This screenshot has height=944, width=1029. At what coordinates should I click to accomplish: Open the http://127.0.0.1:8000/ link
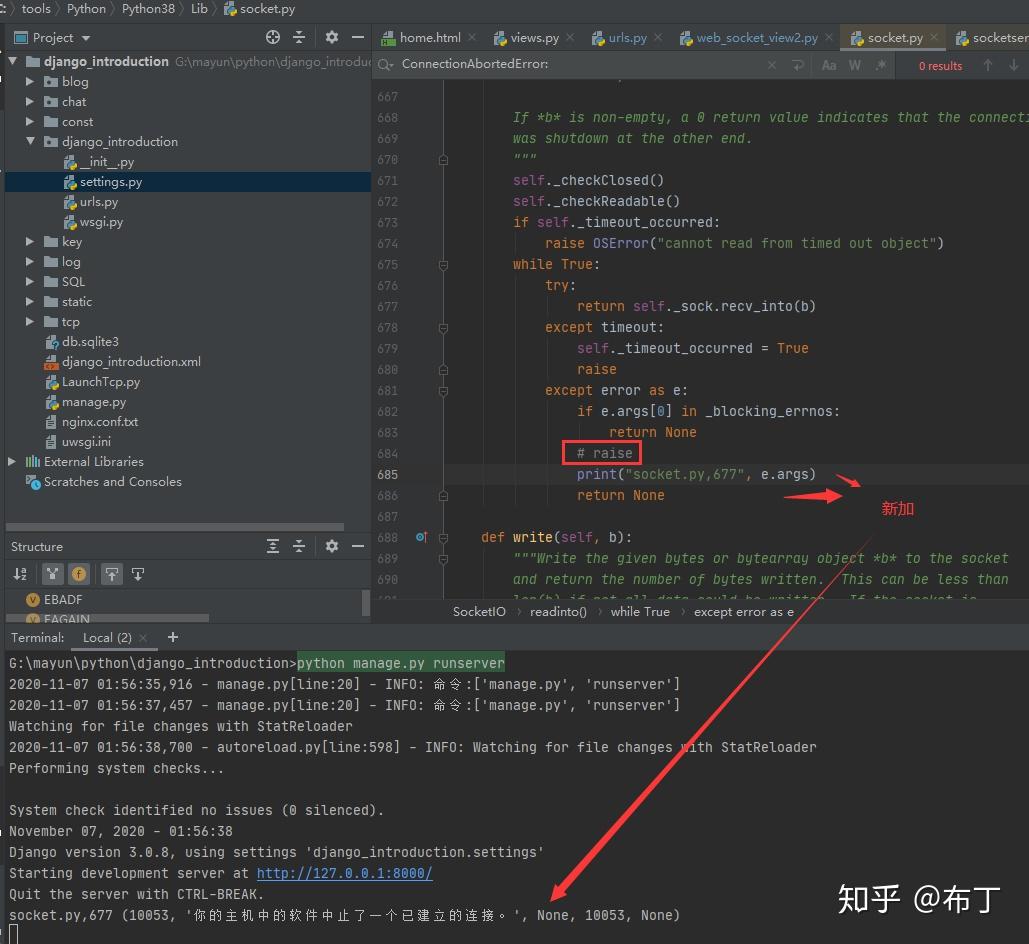(x=344, y=872)
